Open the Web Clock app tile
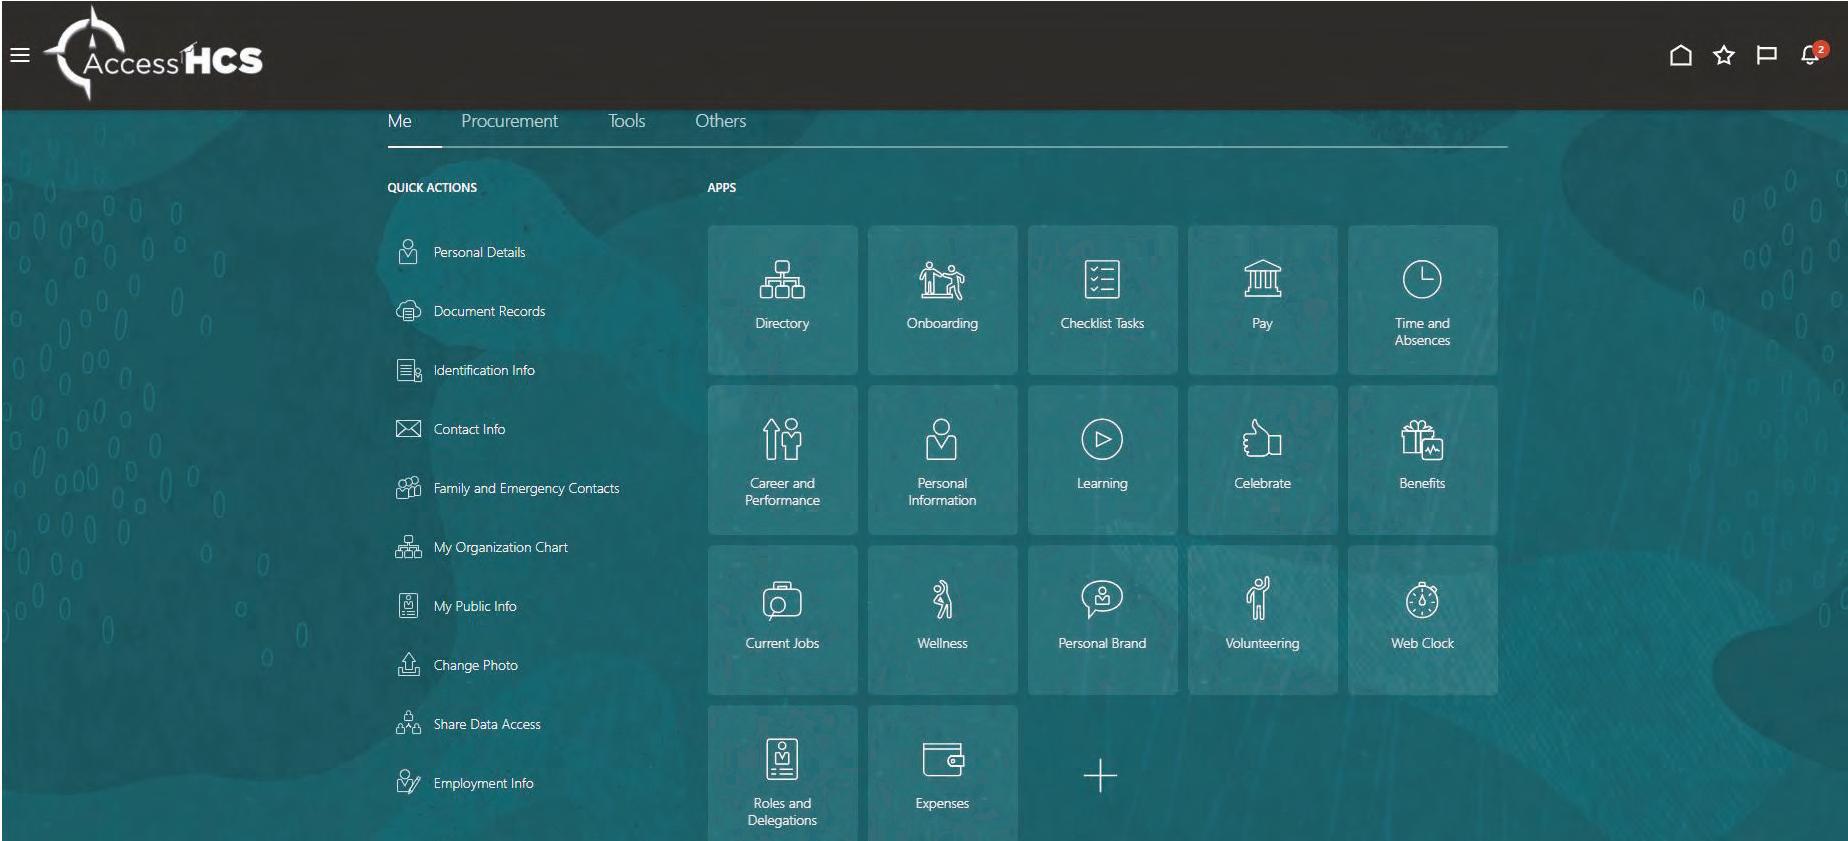Screen dimensions: 1848x841 [1422, 620]
